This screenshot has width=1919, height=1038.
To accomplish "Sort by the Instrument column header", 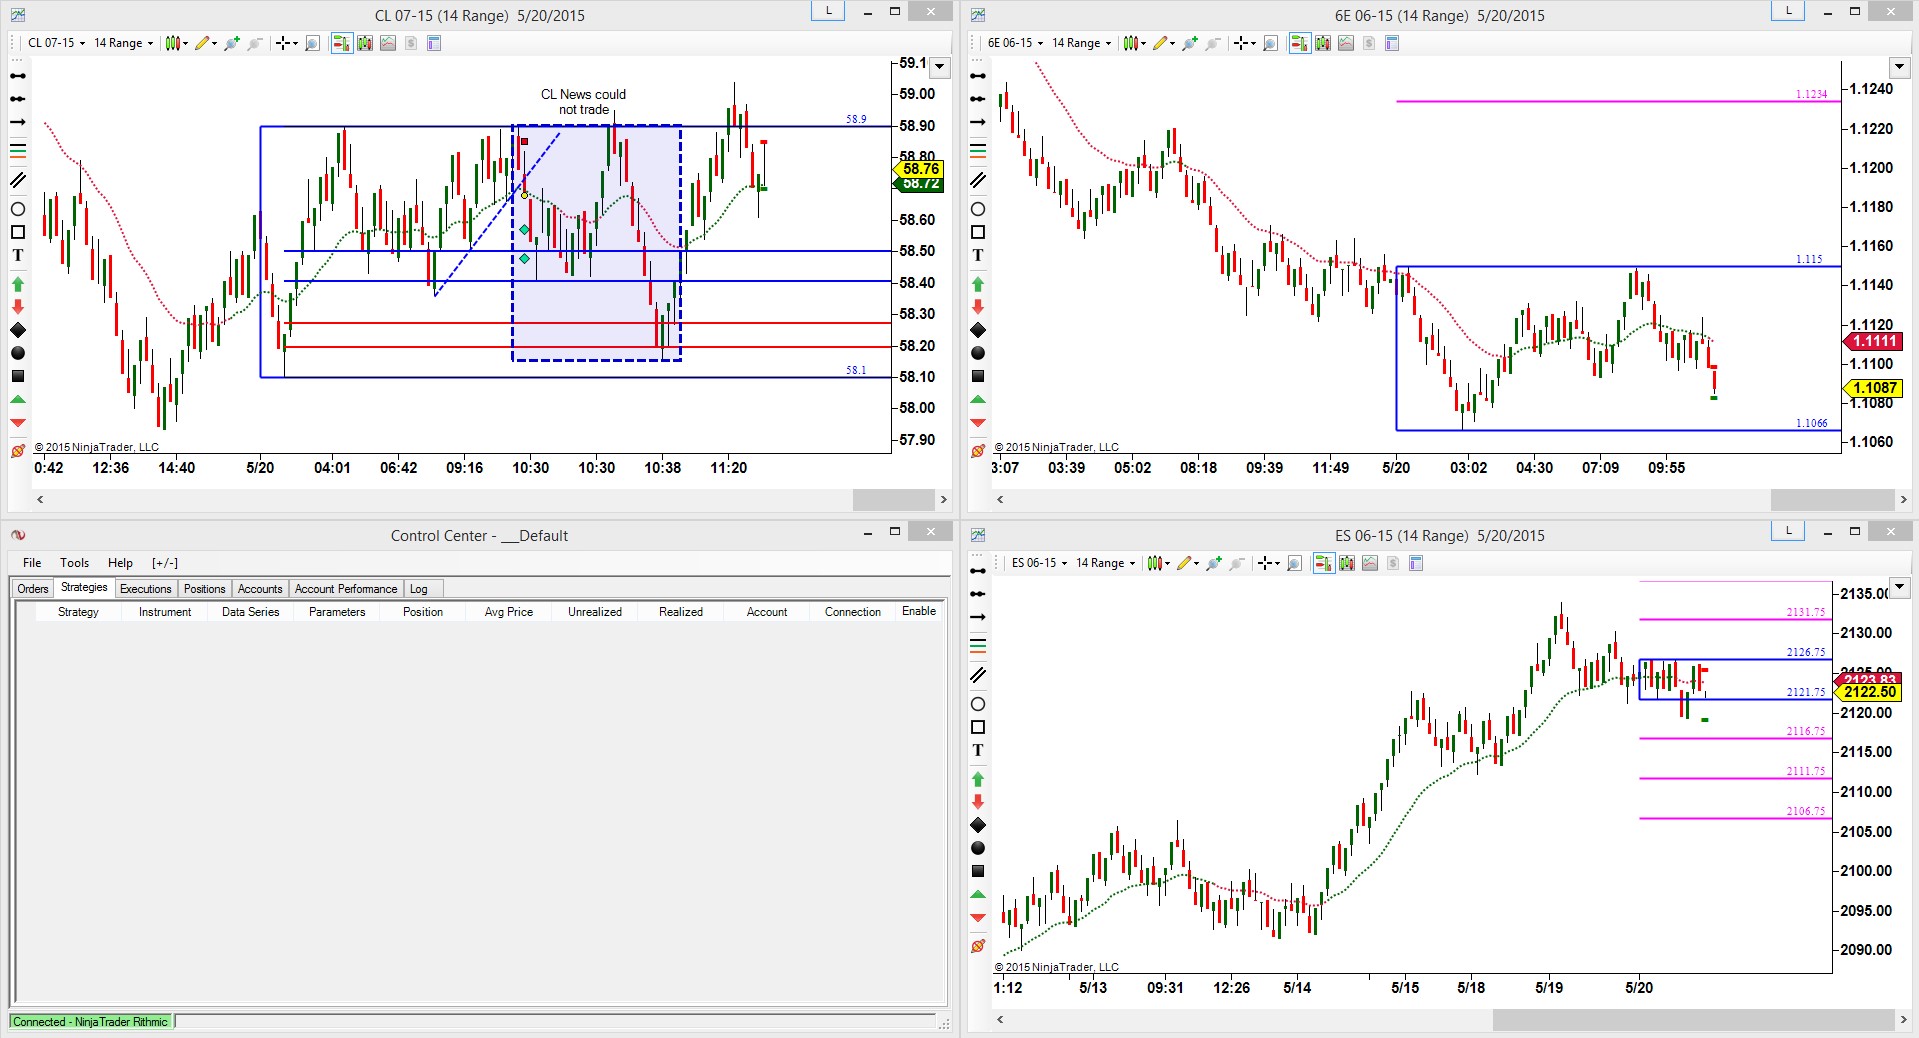I will [165, 612].
